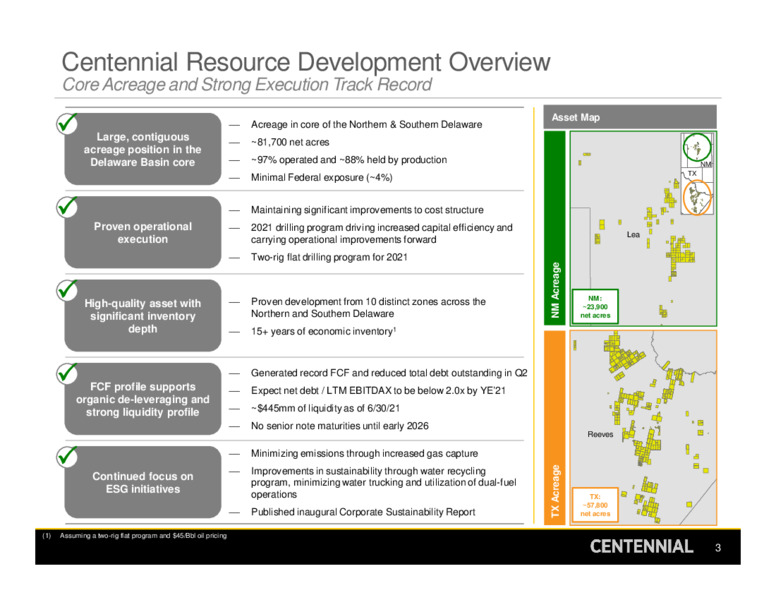
Task: Click the NM ~23,900 net acres callout
Action: point(595,306)
